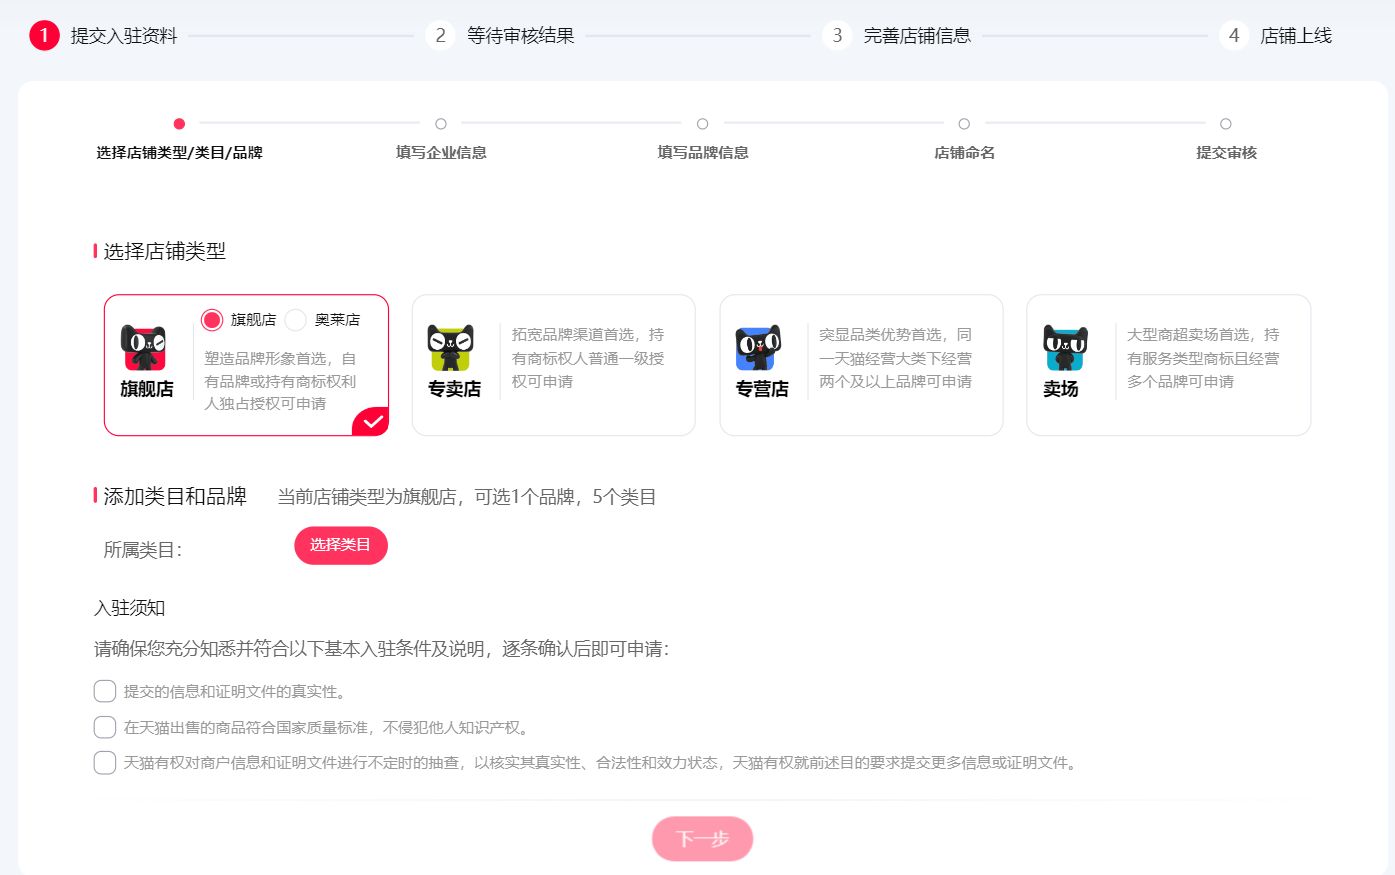This screenshot has height=875, width=1395.
Task: Click the 提交审核 sub-step marker
Action: 1226,124
